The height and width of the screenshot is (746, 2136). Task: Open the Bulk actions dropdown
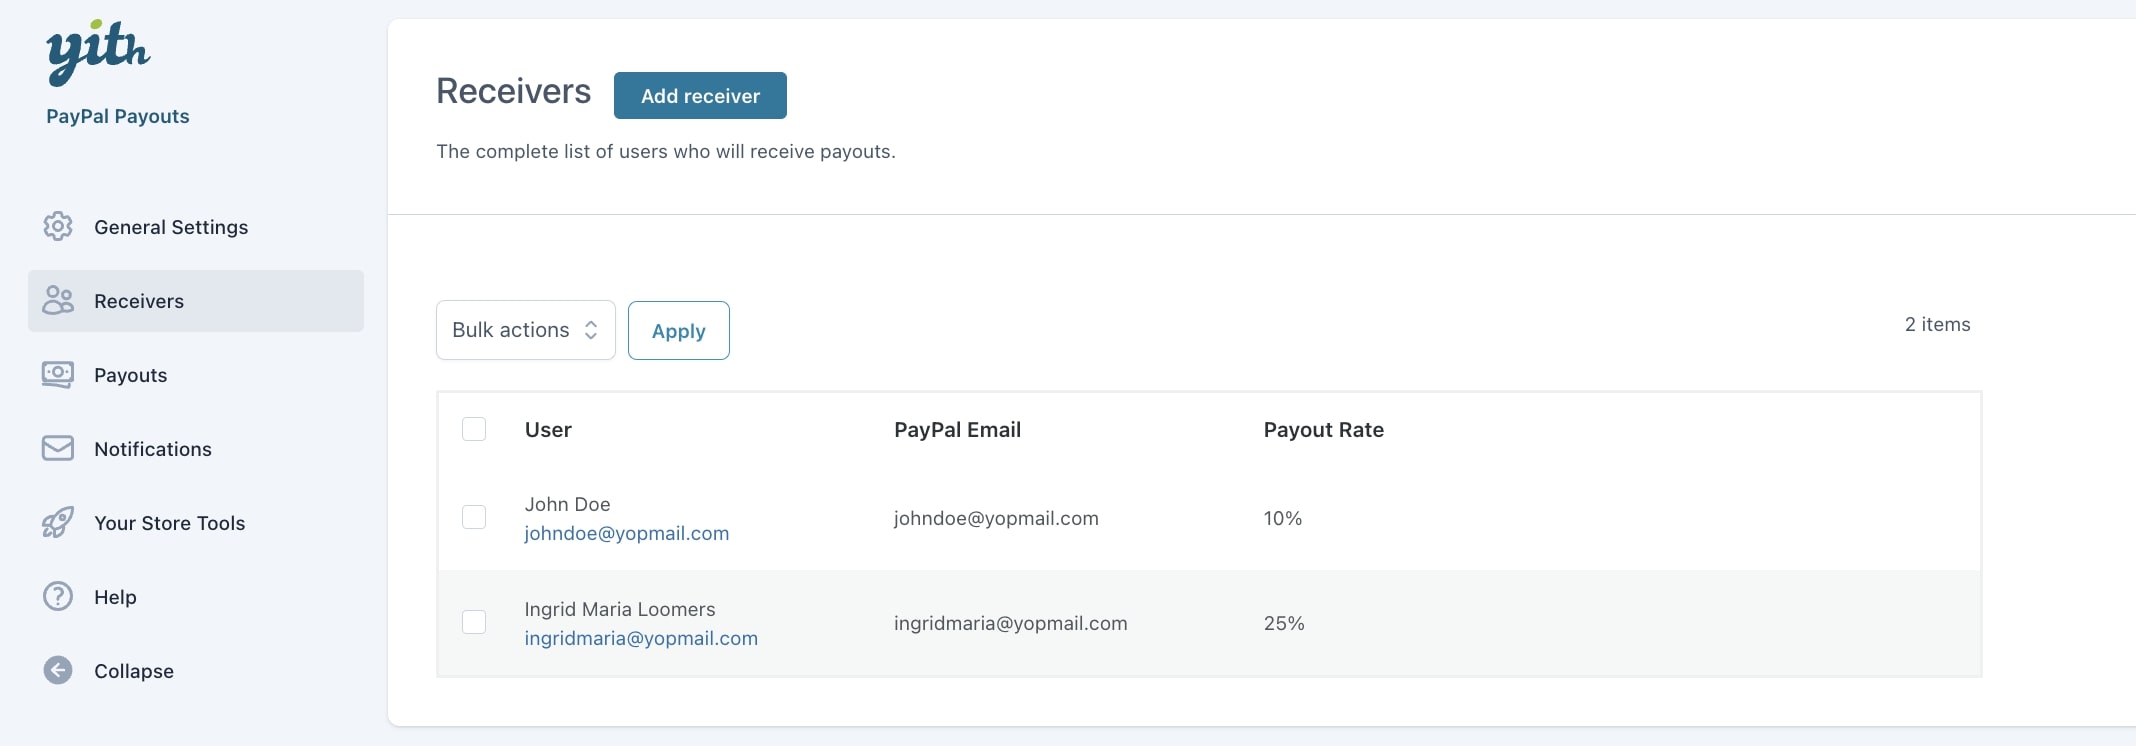525,330
